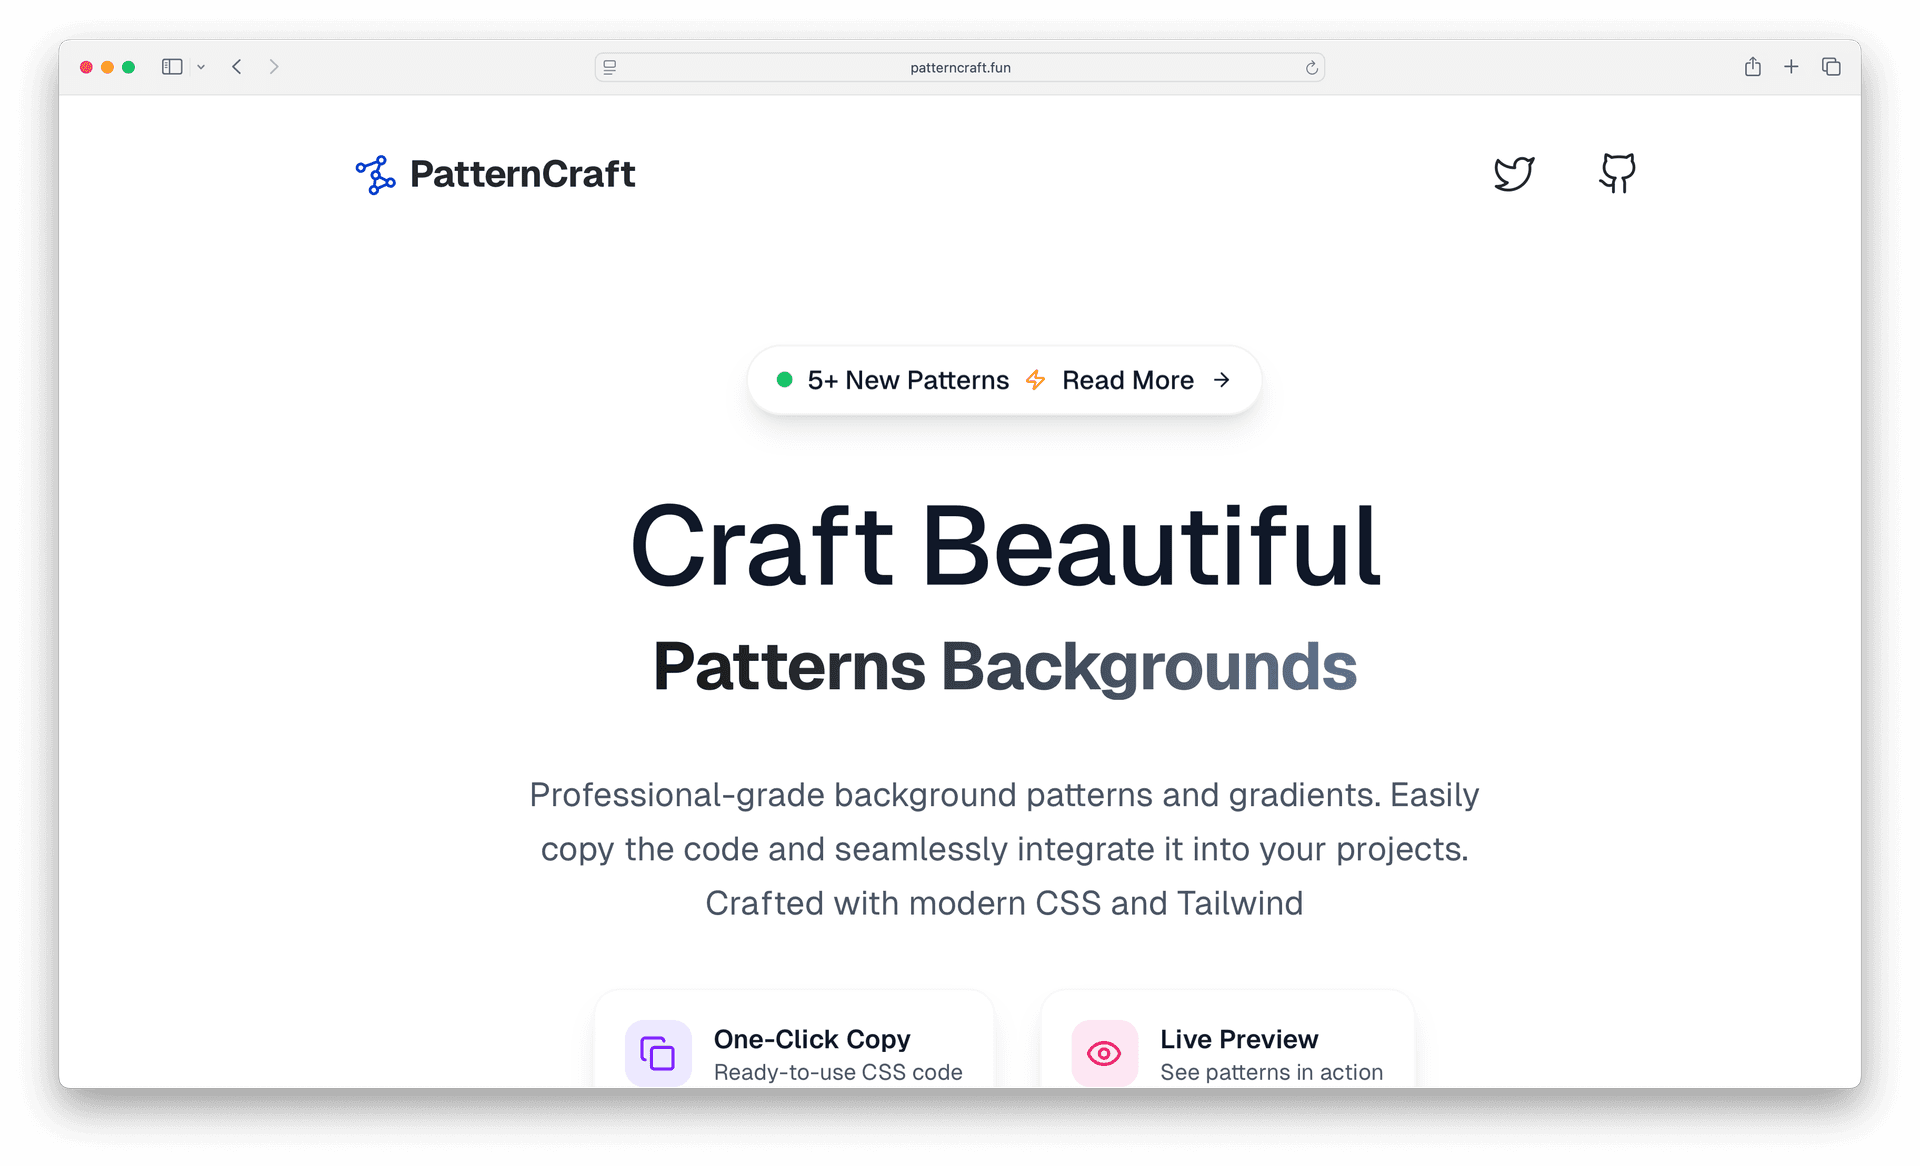The height and width of the screenshot is (1166, 1920).
Task: Click the orange lightning bolt icon
Action: point(1035,380)
